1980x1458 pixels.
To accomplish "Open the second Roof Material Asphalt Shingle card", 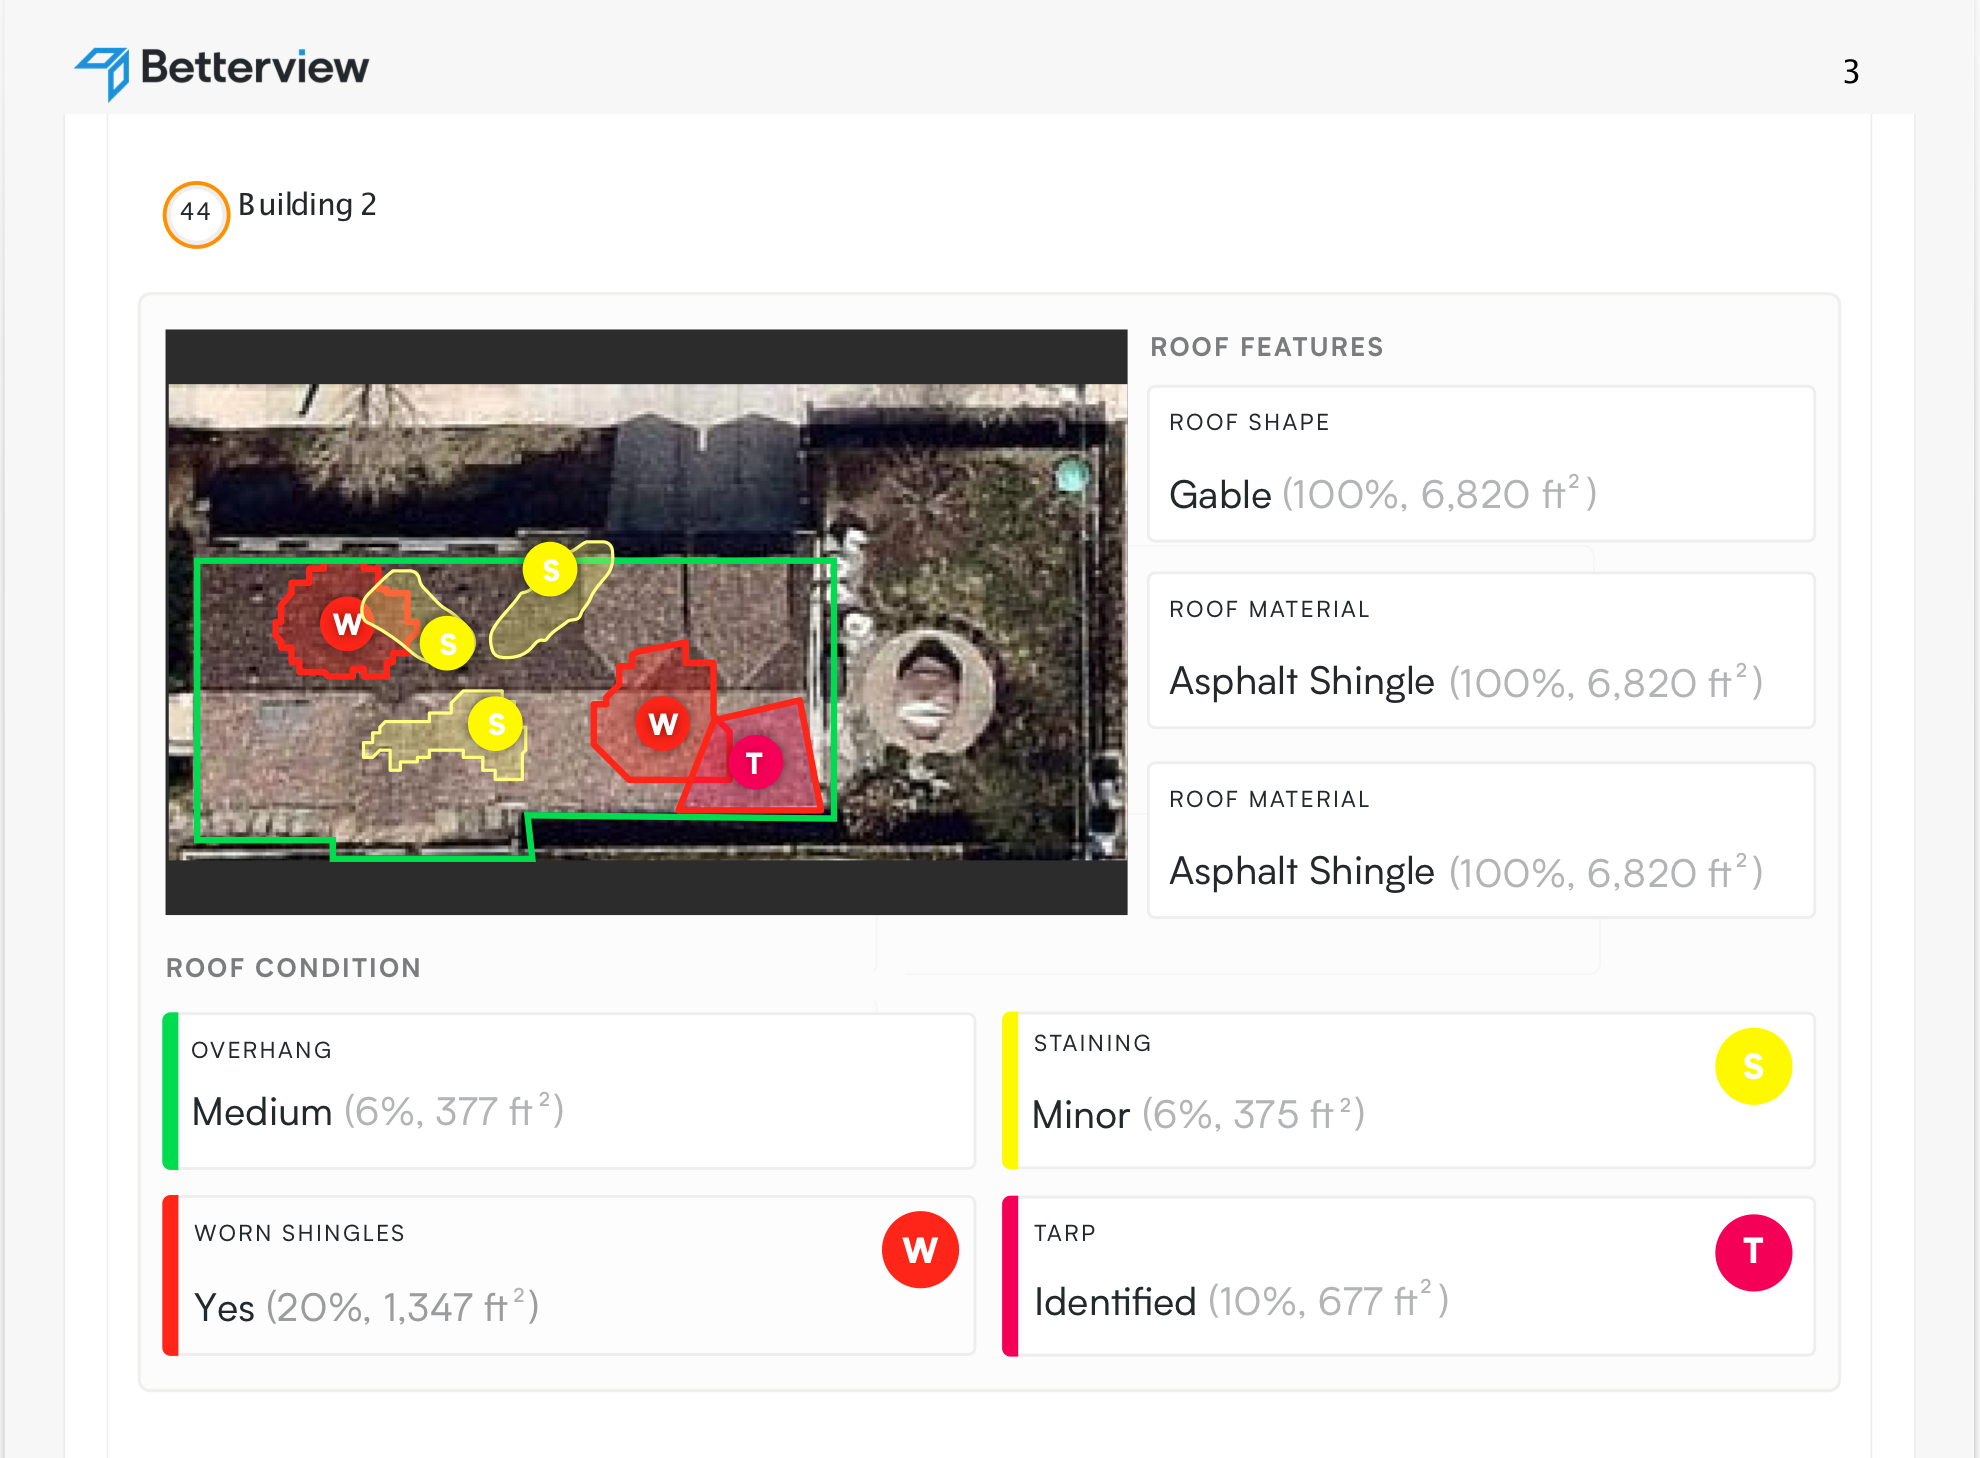I will click(x=1481, y=840).
